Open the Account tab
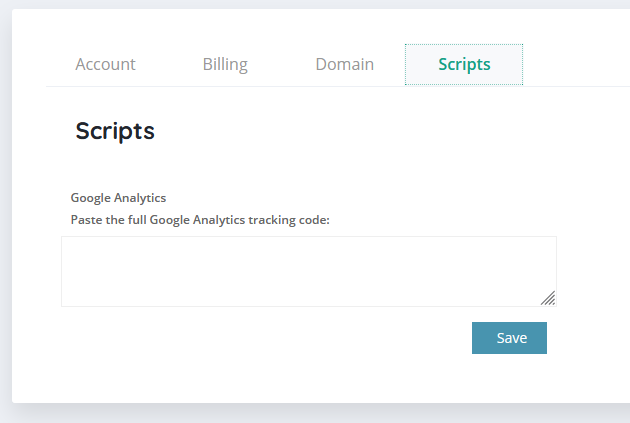This screenshot has height=423, width=630. tap(105, 65)
